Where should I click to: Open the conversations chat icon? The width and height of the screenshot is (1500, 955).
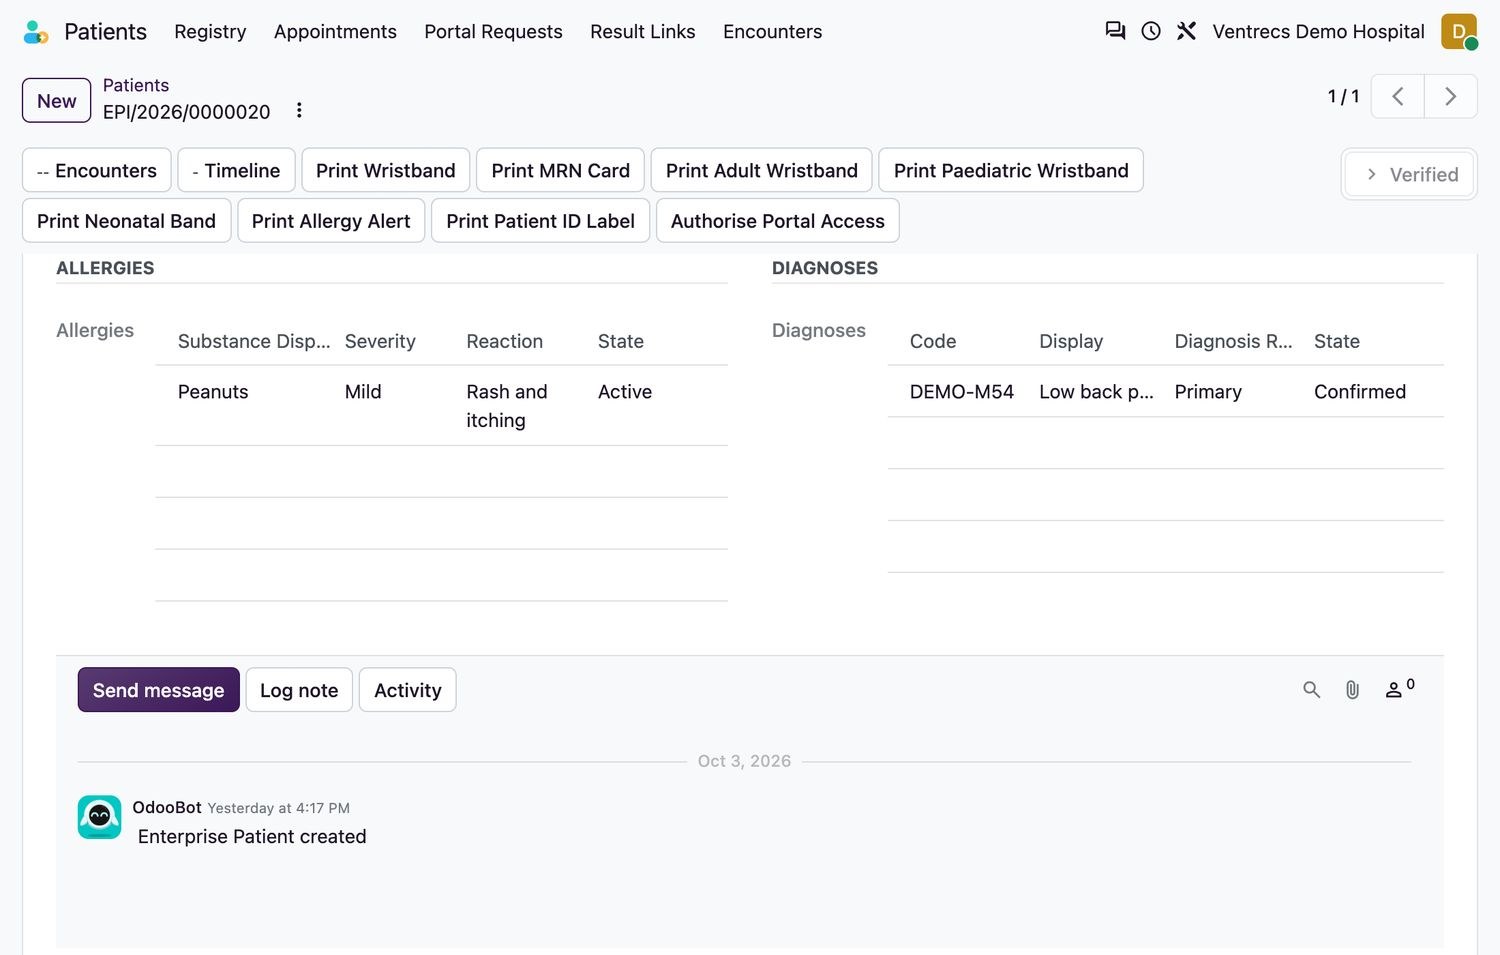[1115, 31]
